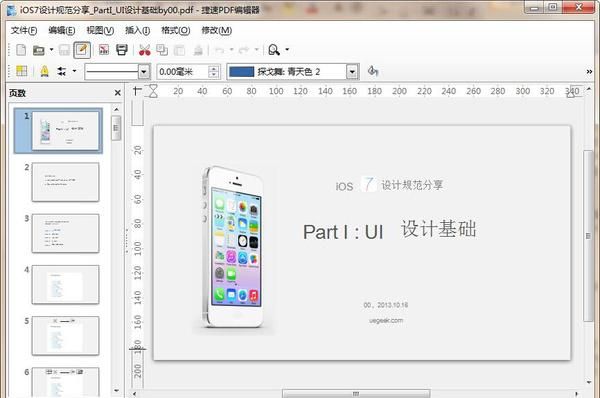Click the redo arrow icon
The width and height of the screenshot is (600, 398).
click(x=244, y=50)
